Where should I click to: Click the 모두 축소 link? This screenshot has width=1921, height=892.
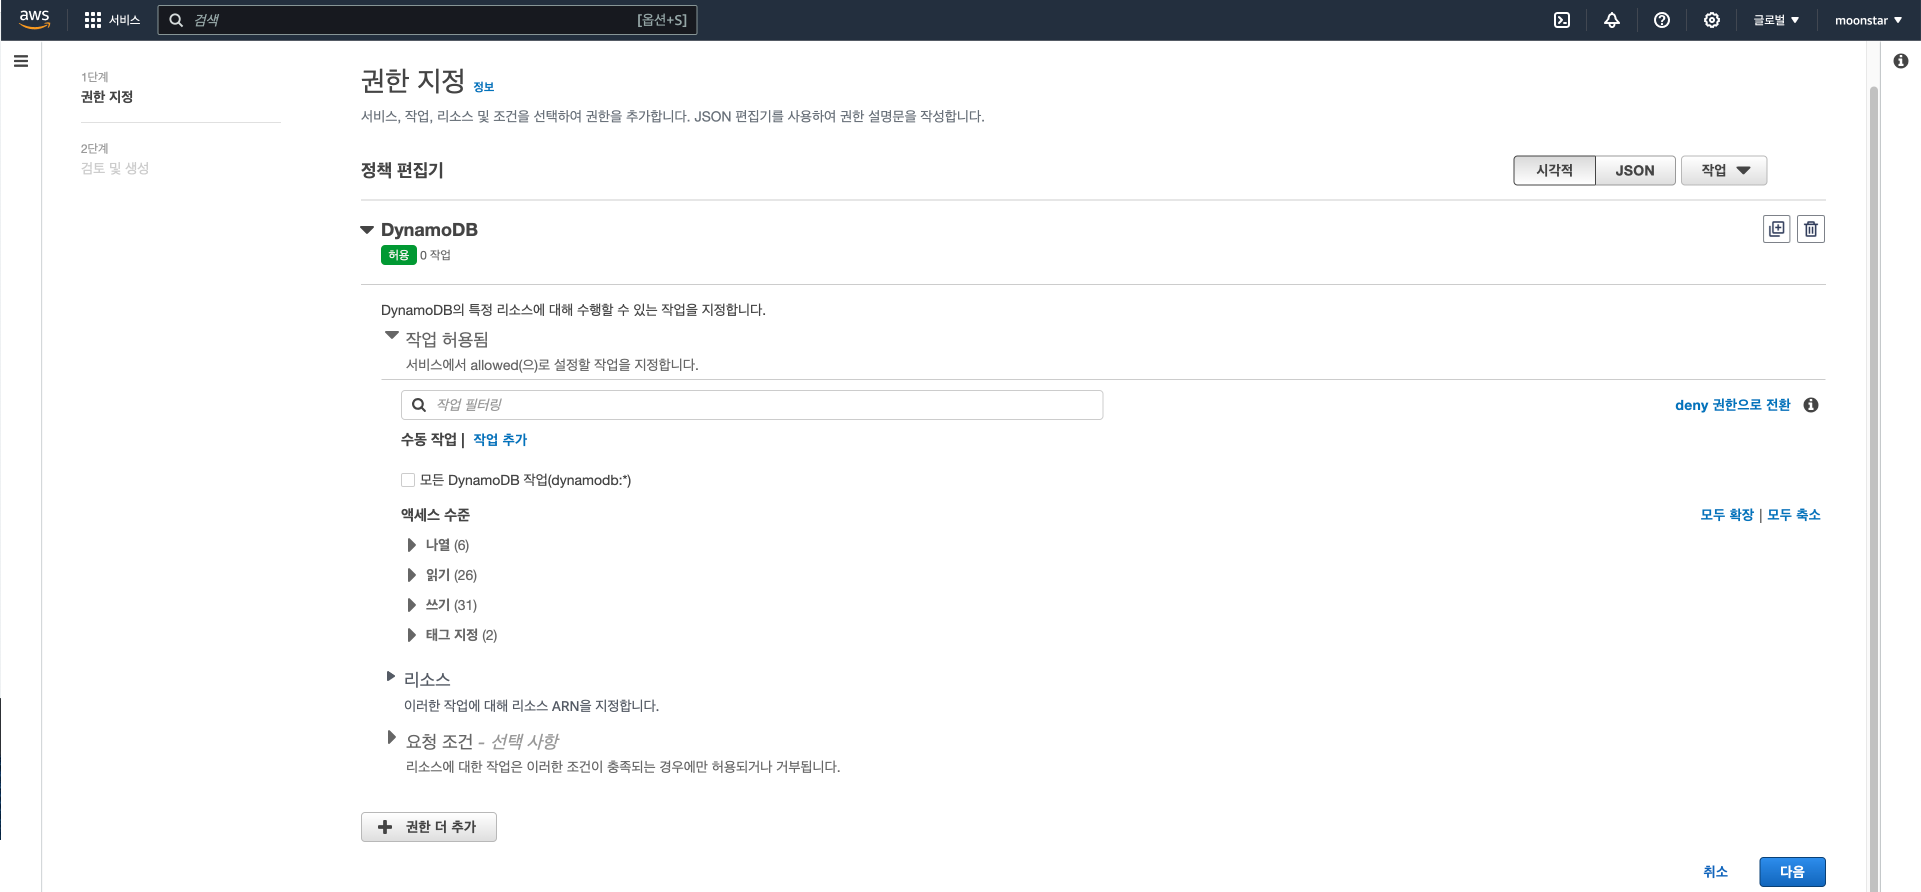point(1794,515)
